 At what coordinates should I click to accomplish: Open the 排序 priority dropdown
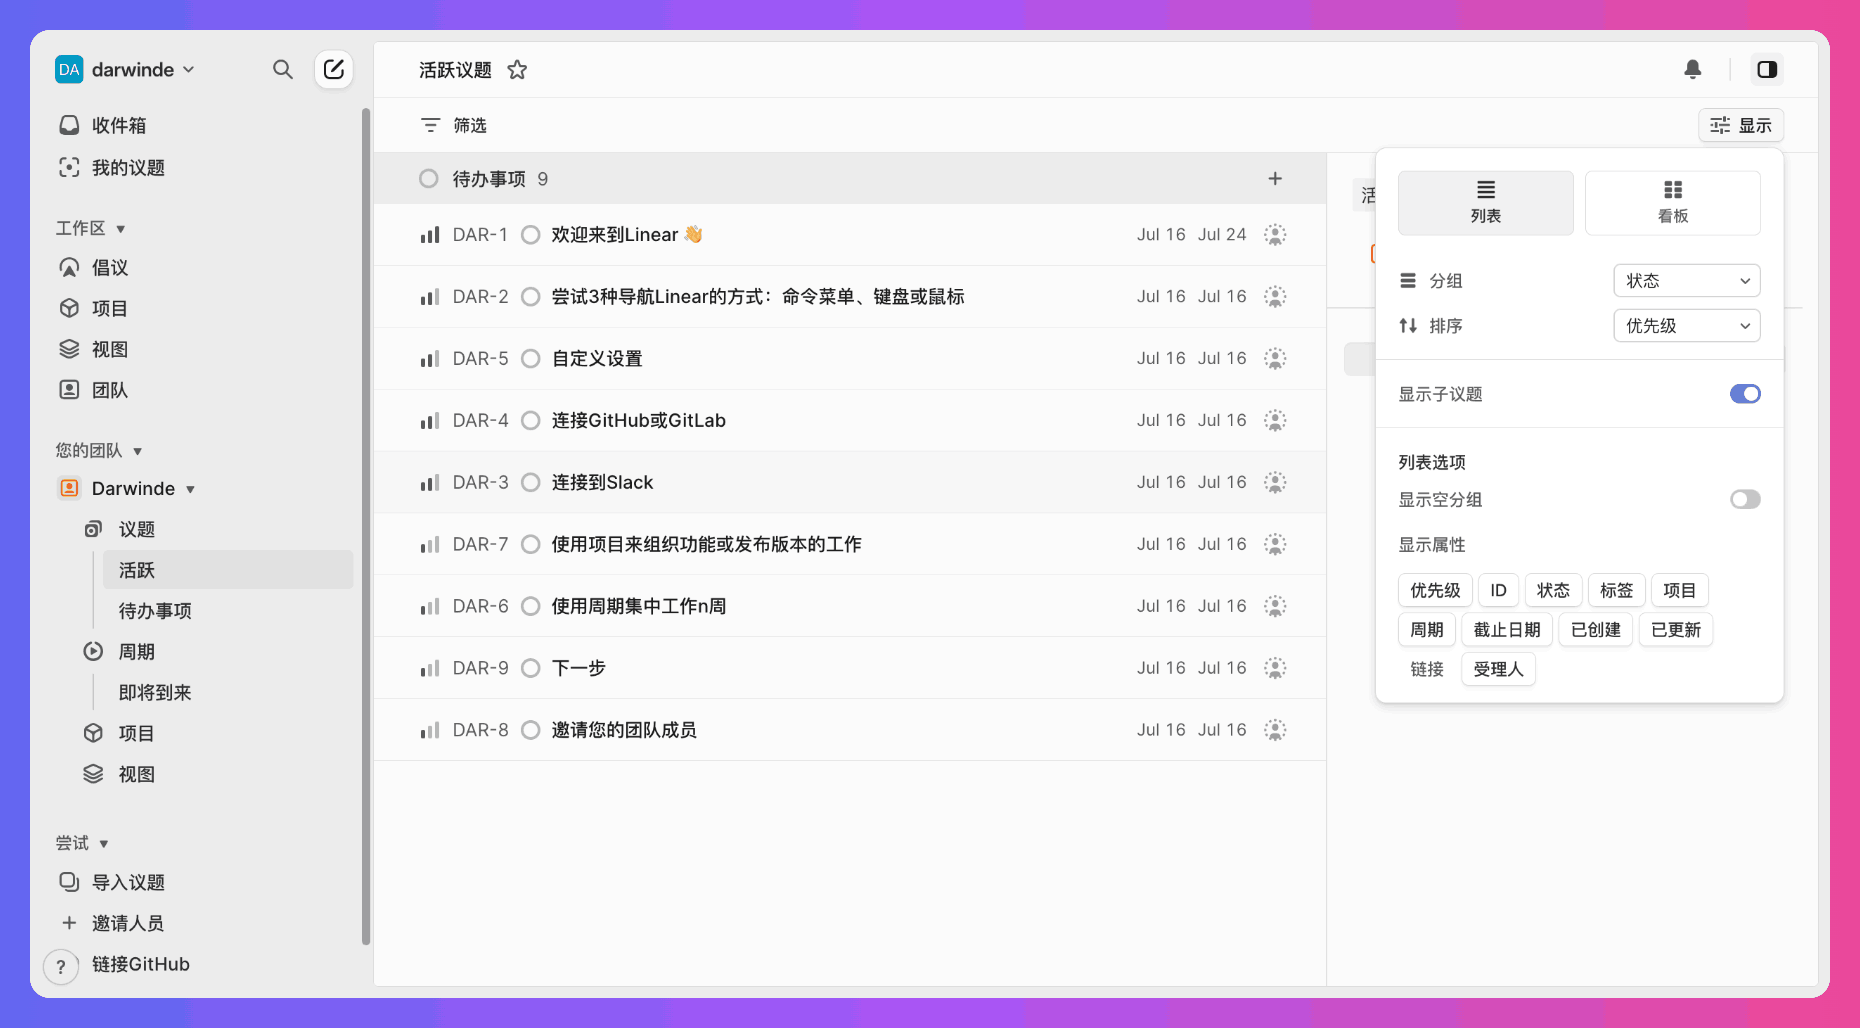pyautogui.click(x=1686, y=325)
